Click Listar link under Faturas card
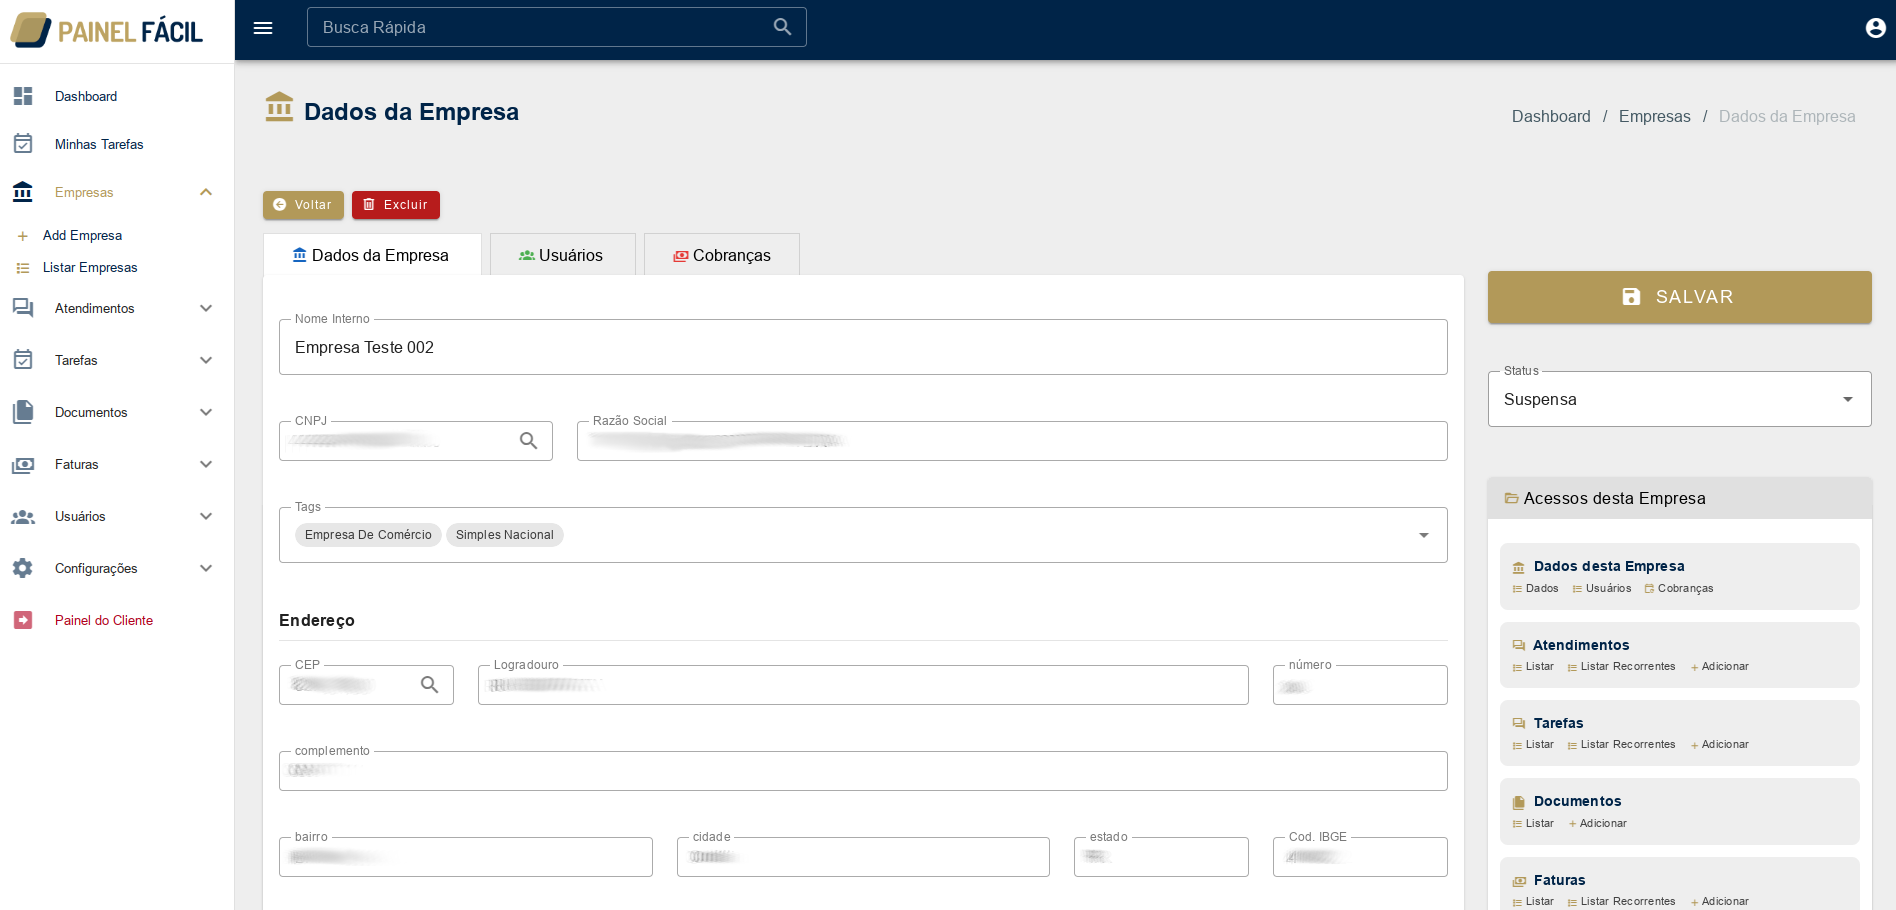Image resolution: width=1896 pixels, height=910 pixels. click(1539, 901)
